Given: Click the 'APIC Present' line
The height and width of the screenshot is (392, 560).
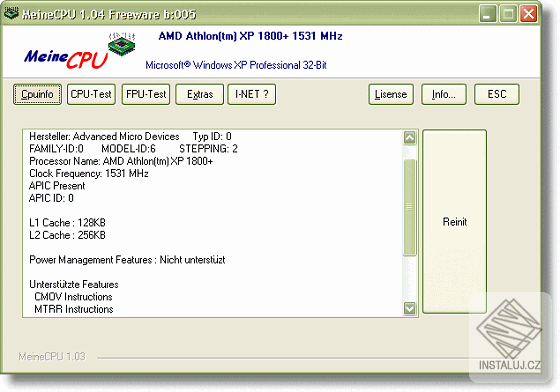Looking at the screenshot, I should 57,186.
